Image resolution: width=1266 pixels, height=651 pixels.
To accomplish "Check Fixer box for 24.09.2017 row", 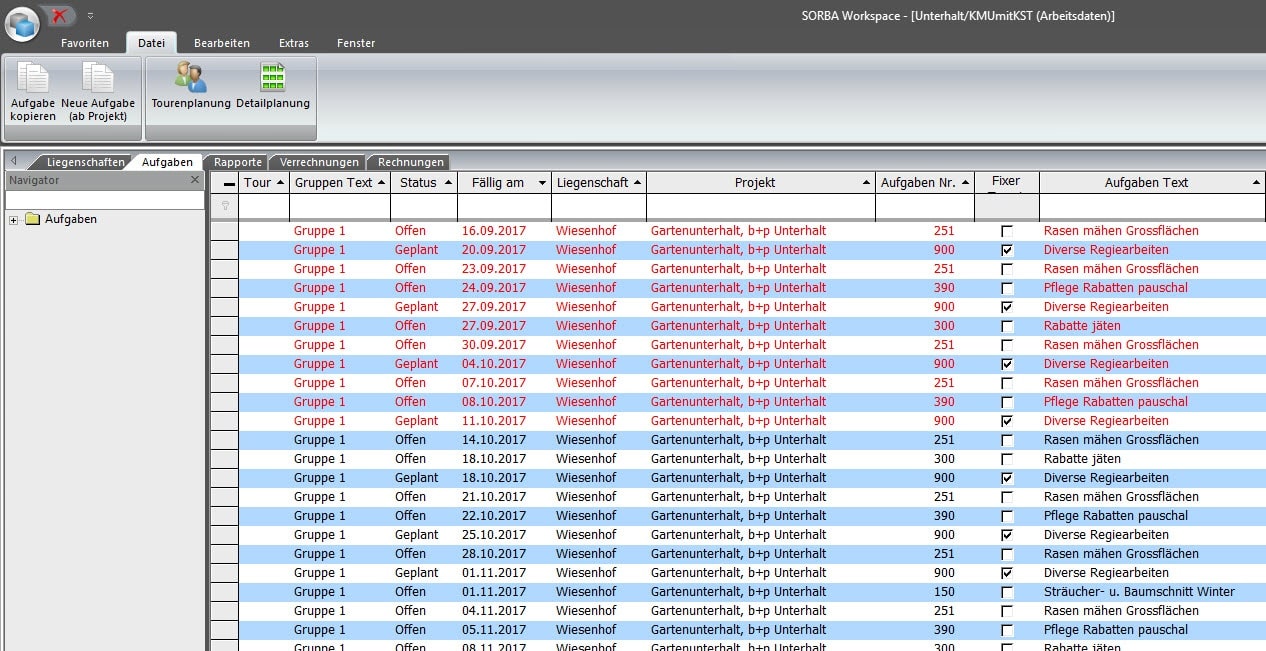I will [x=1007, y=288].
